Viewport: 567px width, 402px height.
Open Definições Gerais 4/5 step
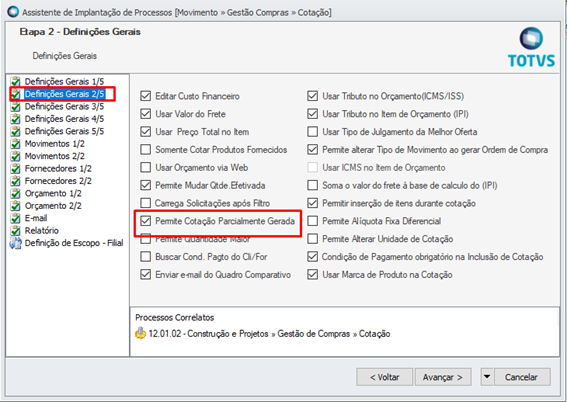click(64, 119)
